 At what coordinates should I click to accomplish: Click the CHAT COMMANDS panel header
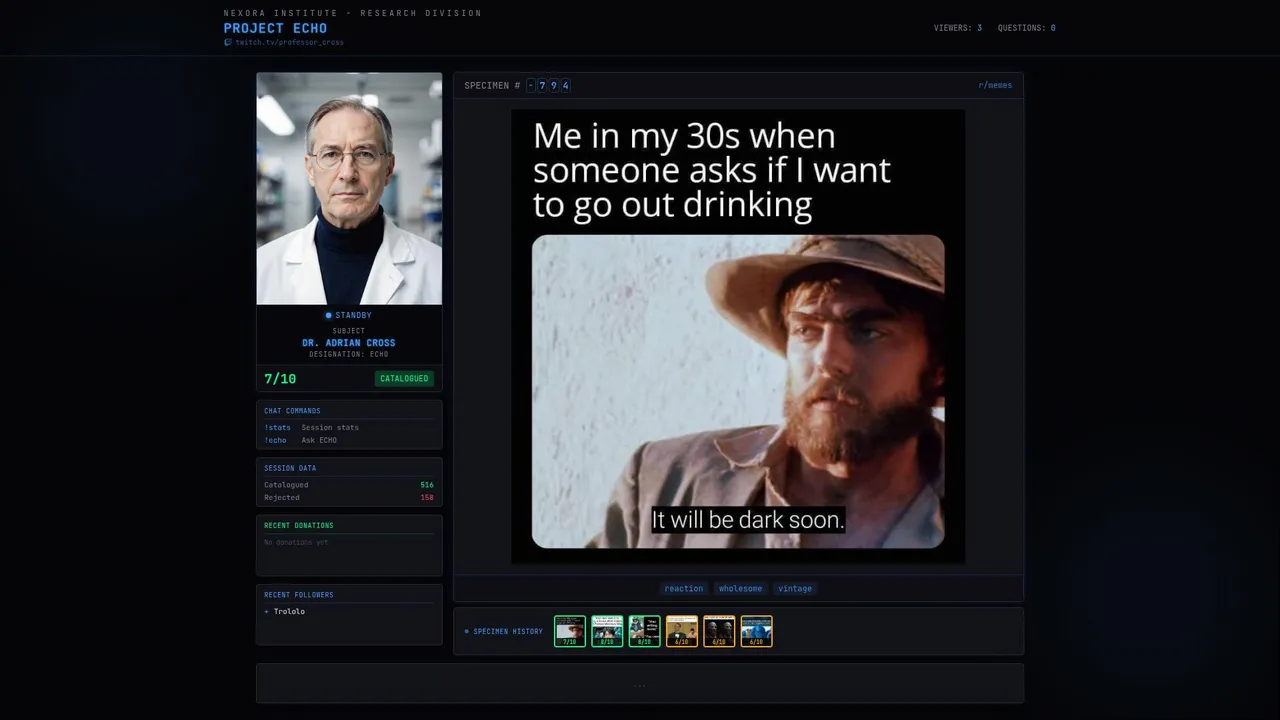pos(292,411)
